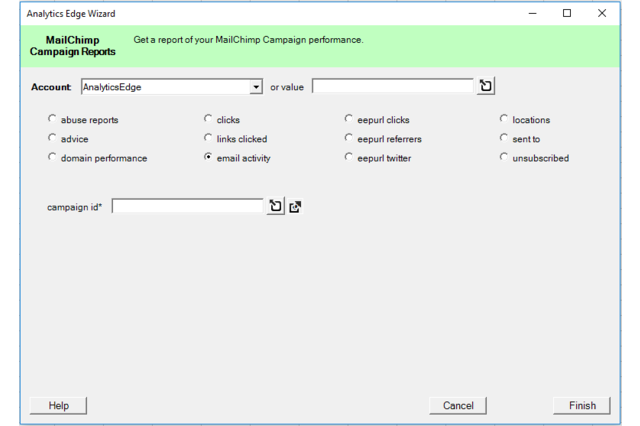Select the 'locations' radio button
Viewport: 640px width, 426px height.
click(504, 118)
